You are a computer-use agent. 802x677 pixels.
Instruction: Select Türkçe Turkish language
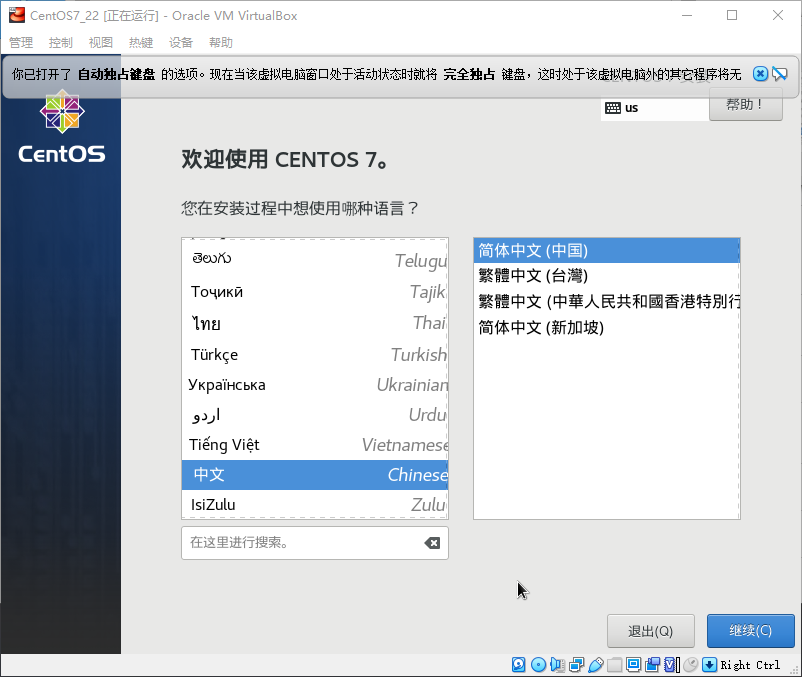315,354
